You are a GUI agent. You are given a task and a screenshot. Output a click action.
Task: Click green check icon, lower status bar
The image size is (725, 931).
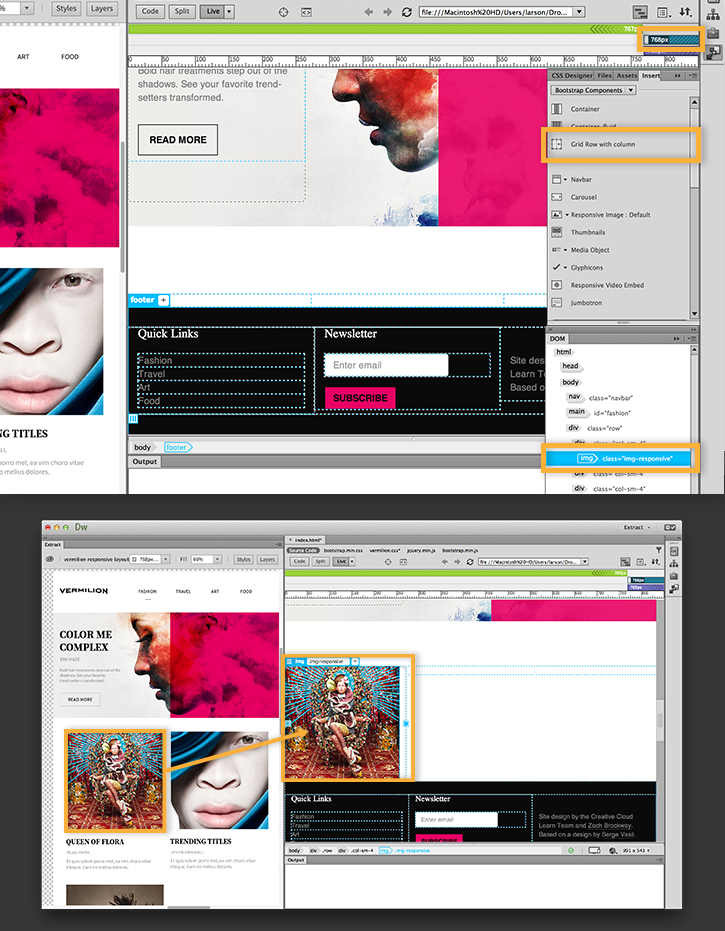pos(571,850)
